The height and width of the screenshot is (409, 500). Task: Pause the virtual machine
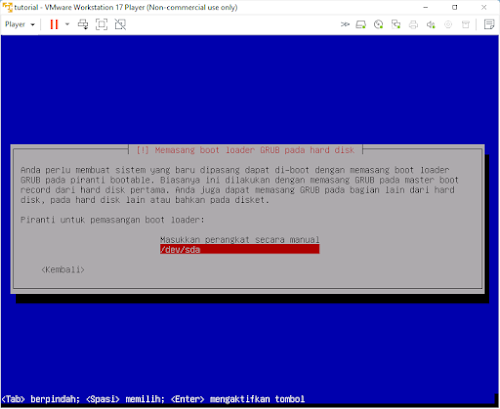[54, 24]
